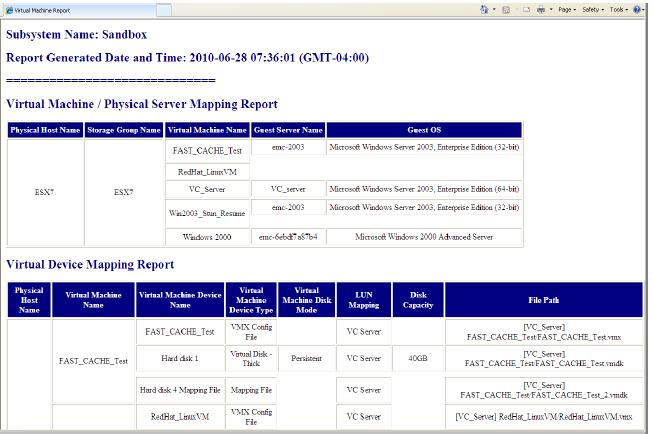Click the Persistent disk mode cell
Image resolution: width=653 pixels, height=434 pixels.
pos(307,358)
